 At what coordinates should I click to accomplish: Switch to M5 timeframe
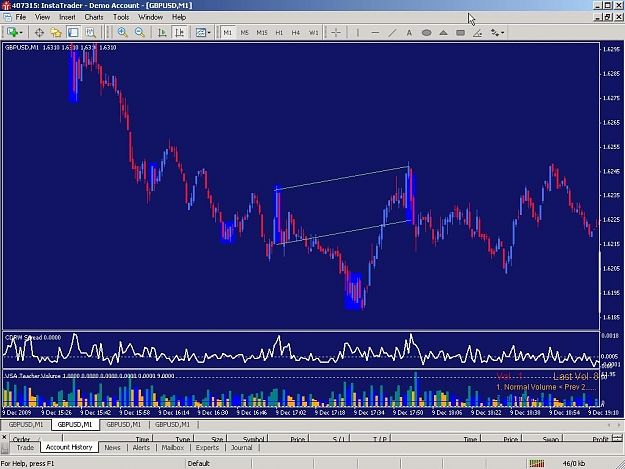244,33
